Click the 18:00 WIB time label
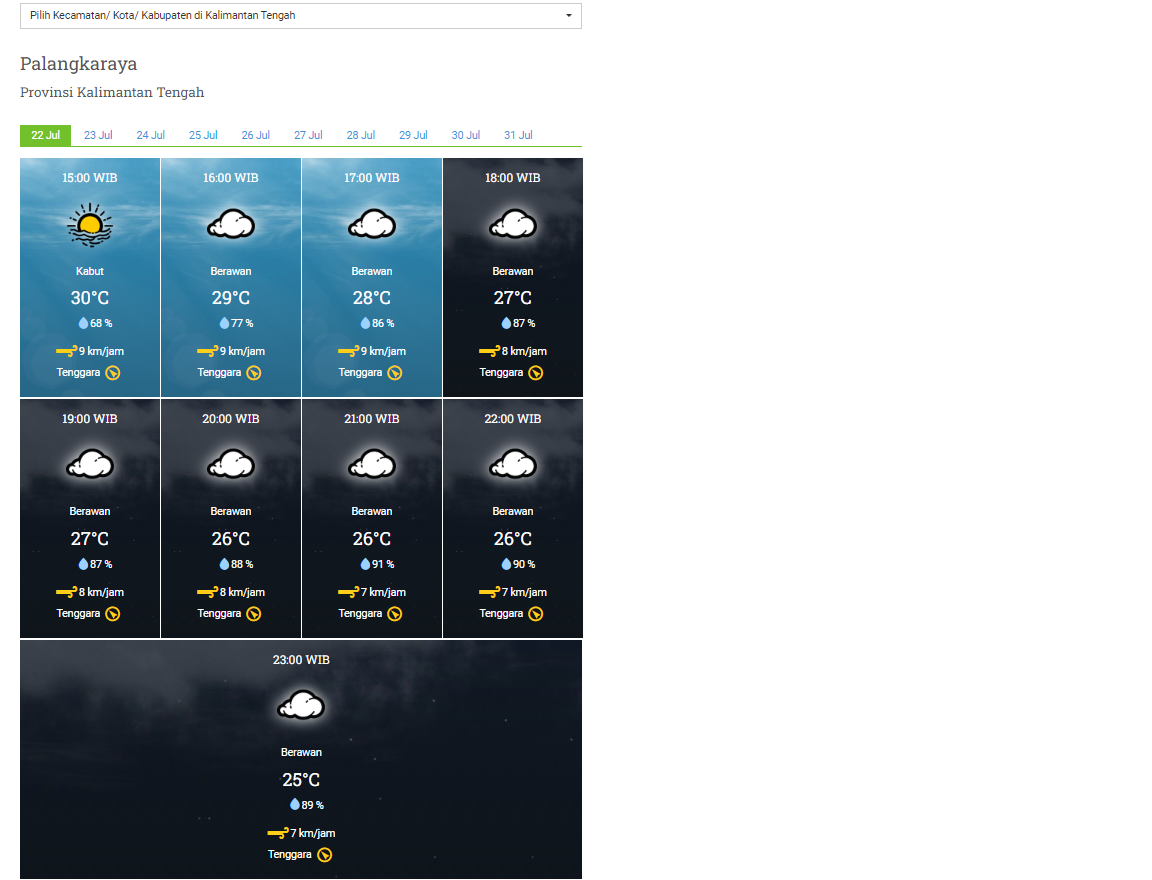 pyautogui.click(x=513, y=178)
